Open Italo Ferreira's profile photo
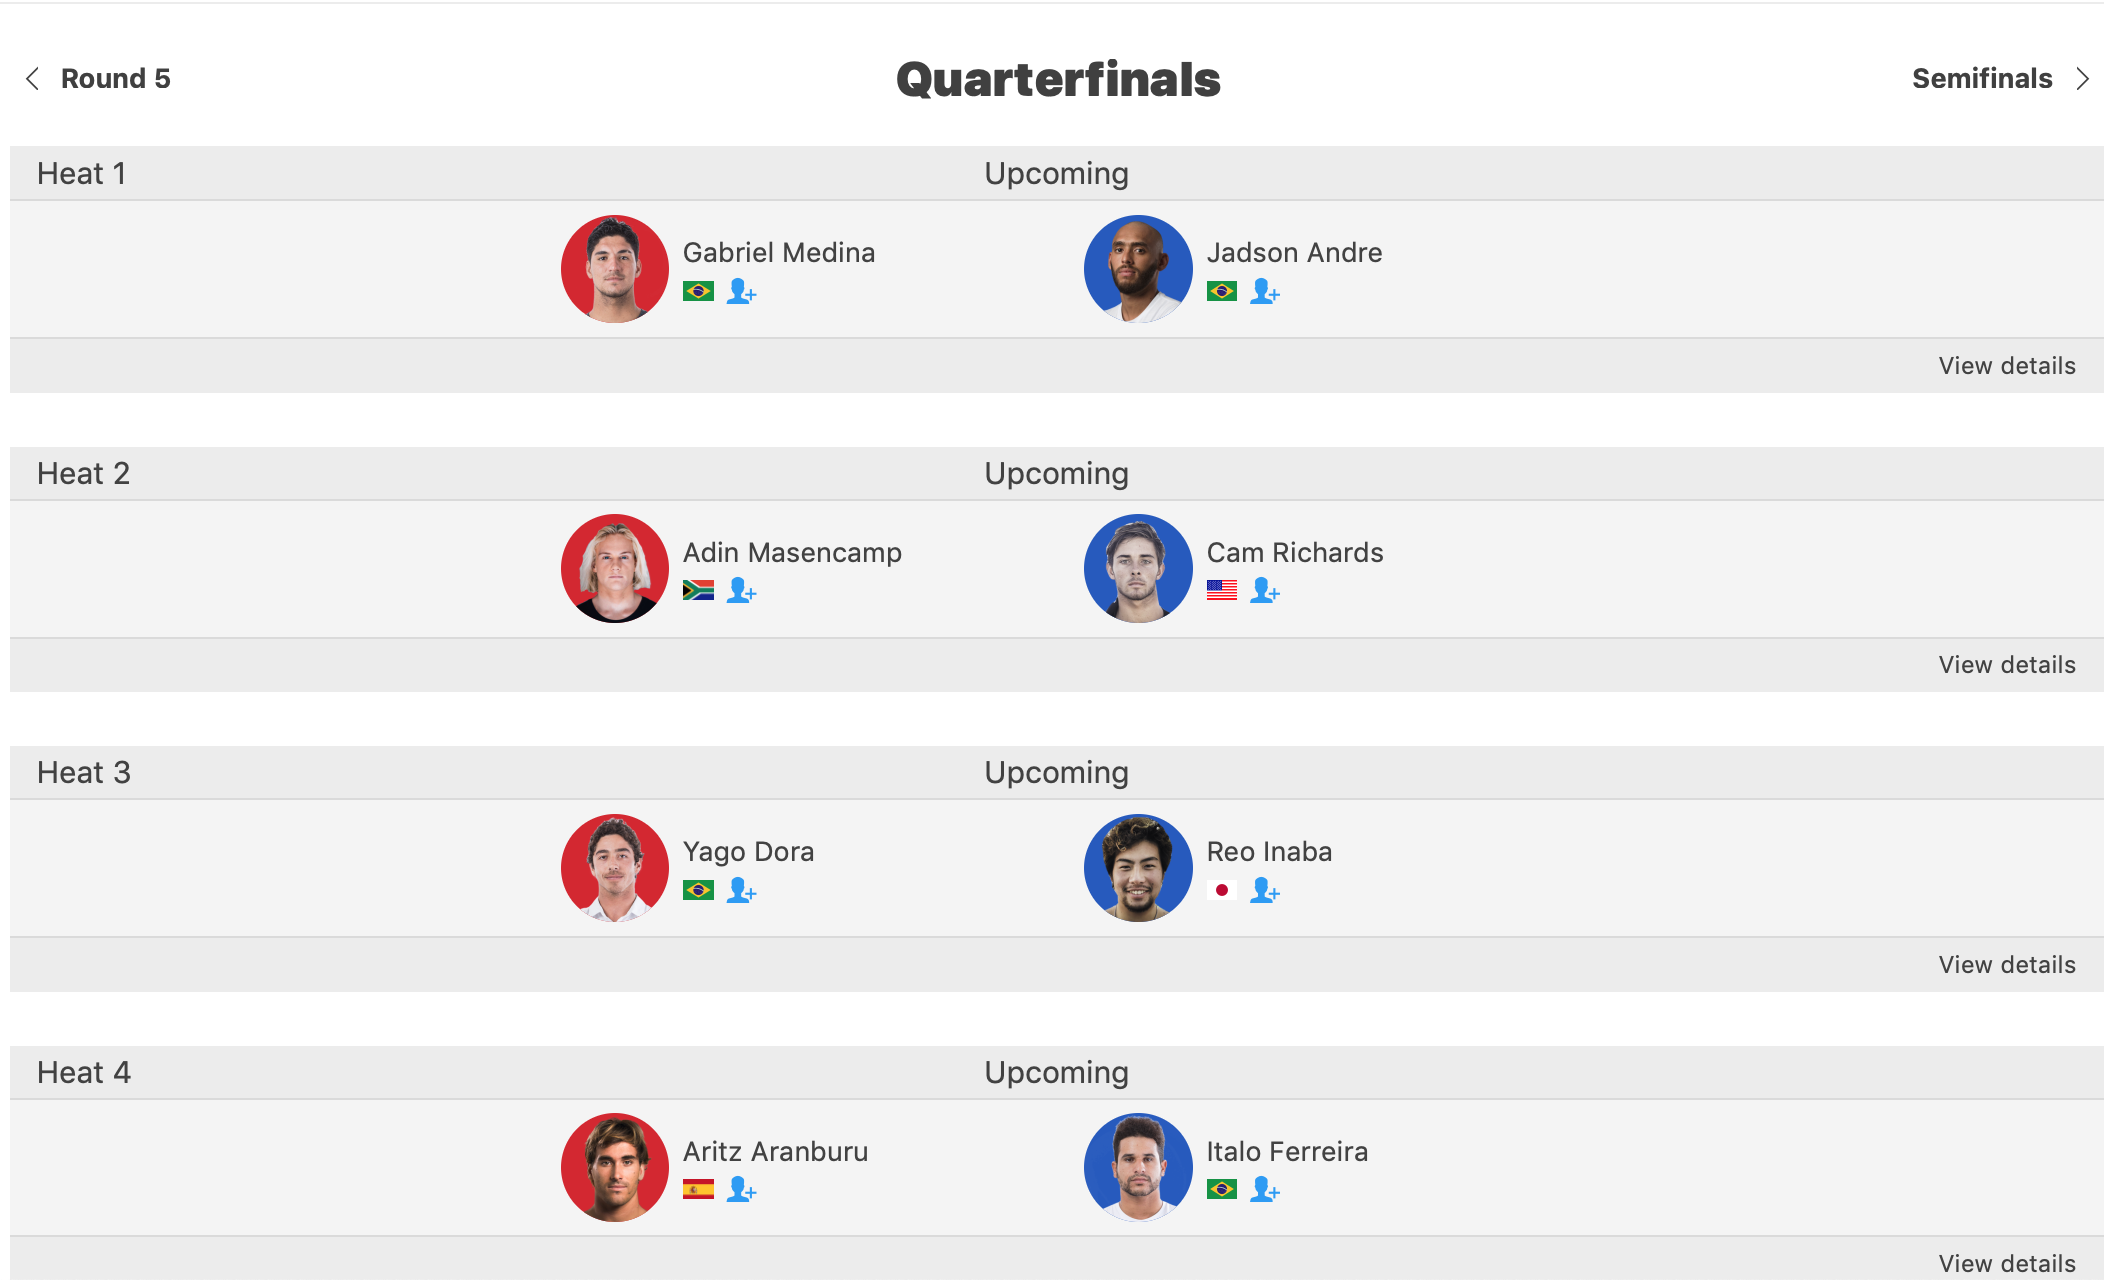This screenshot has width=2104, height=1280. coord(1138,1167)
